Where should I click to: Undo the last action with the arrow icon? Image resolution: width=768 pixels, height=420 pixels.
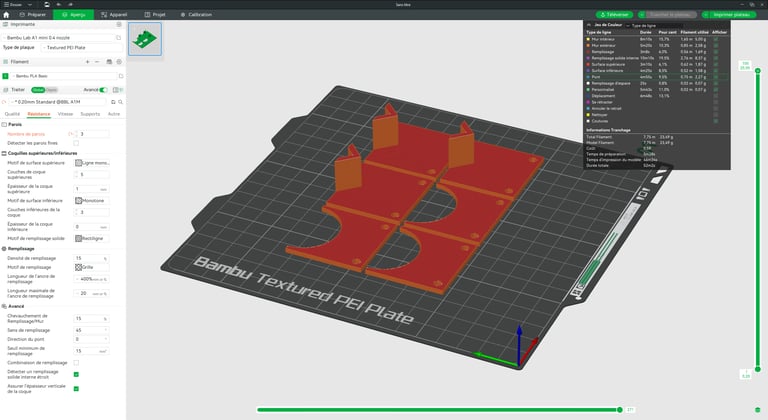click(58, 4)
